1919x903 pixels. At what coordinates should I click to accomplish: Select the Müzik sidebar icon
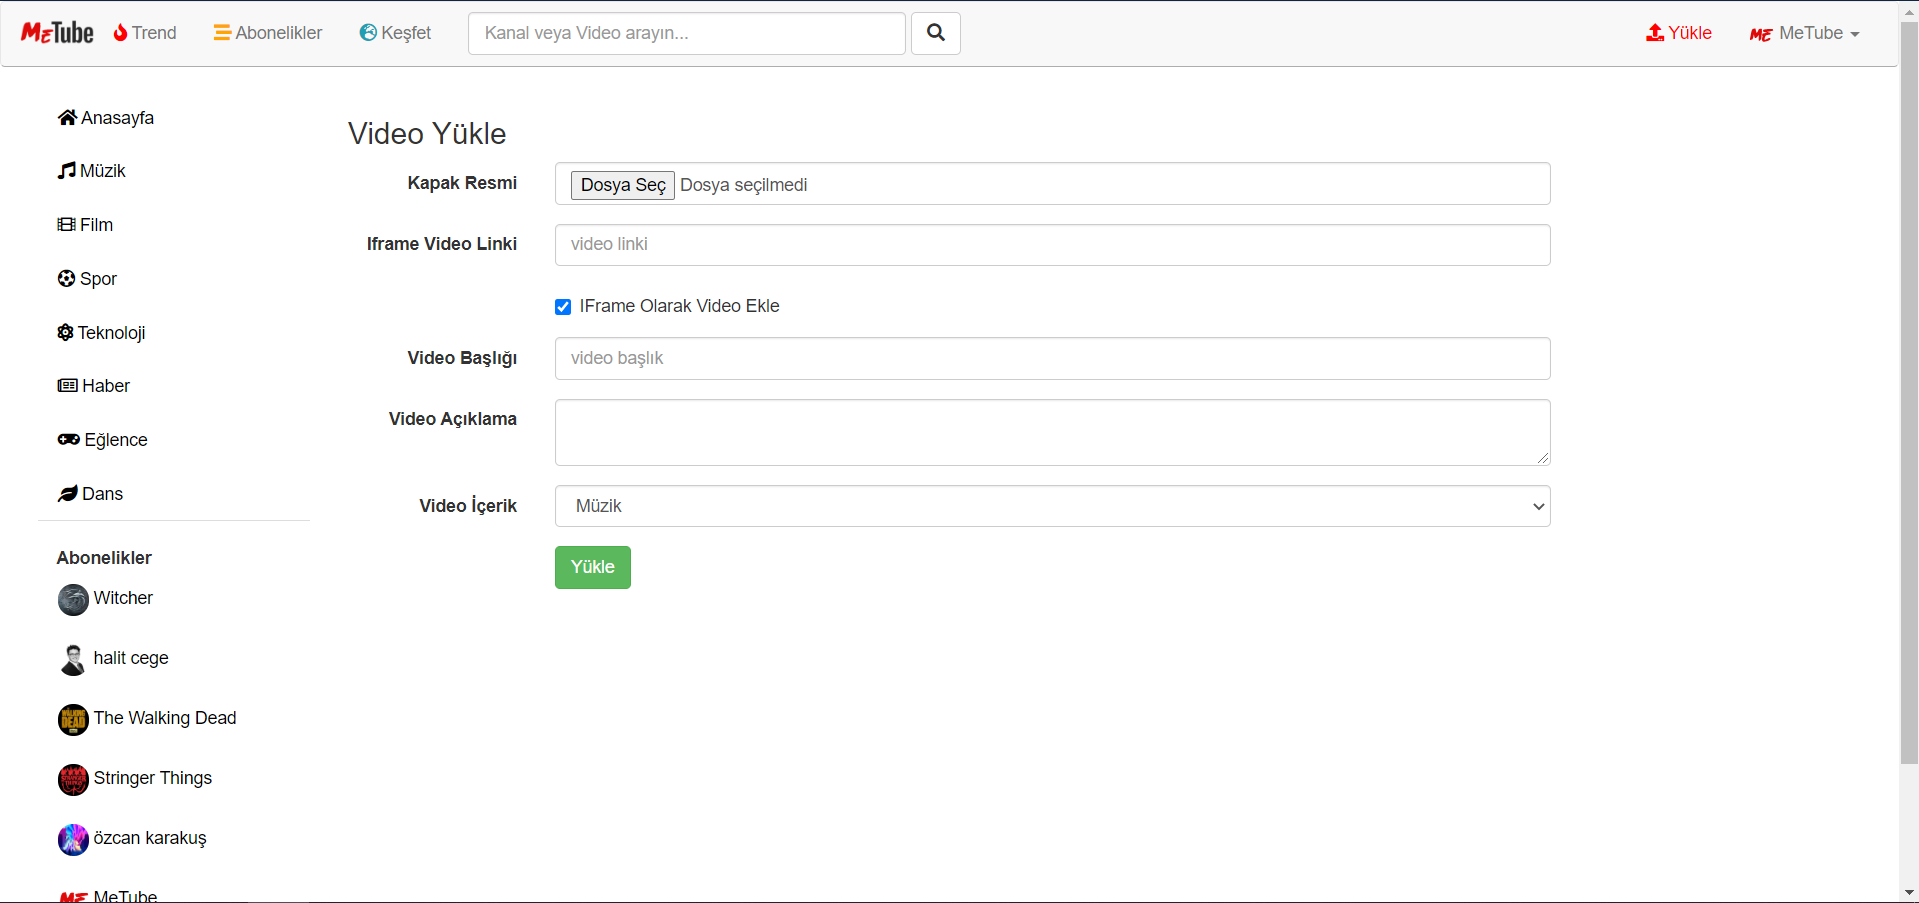pyautogui.click(x=66, y=170)
